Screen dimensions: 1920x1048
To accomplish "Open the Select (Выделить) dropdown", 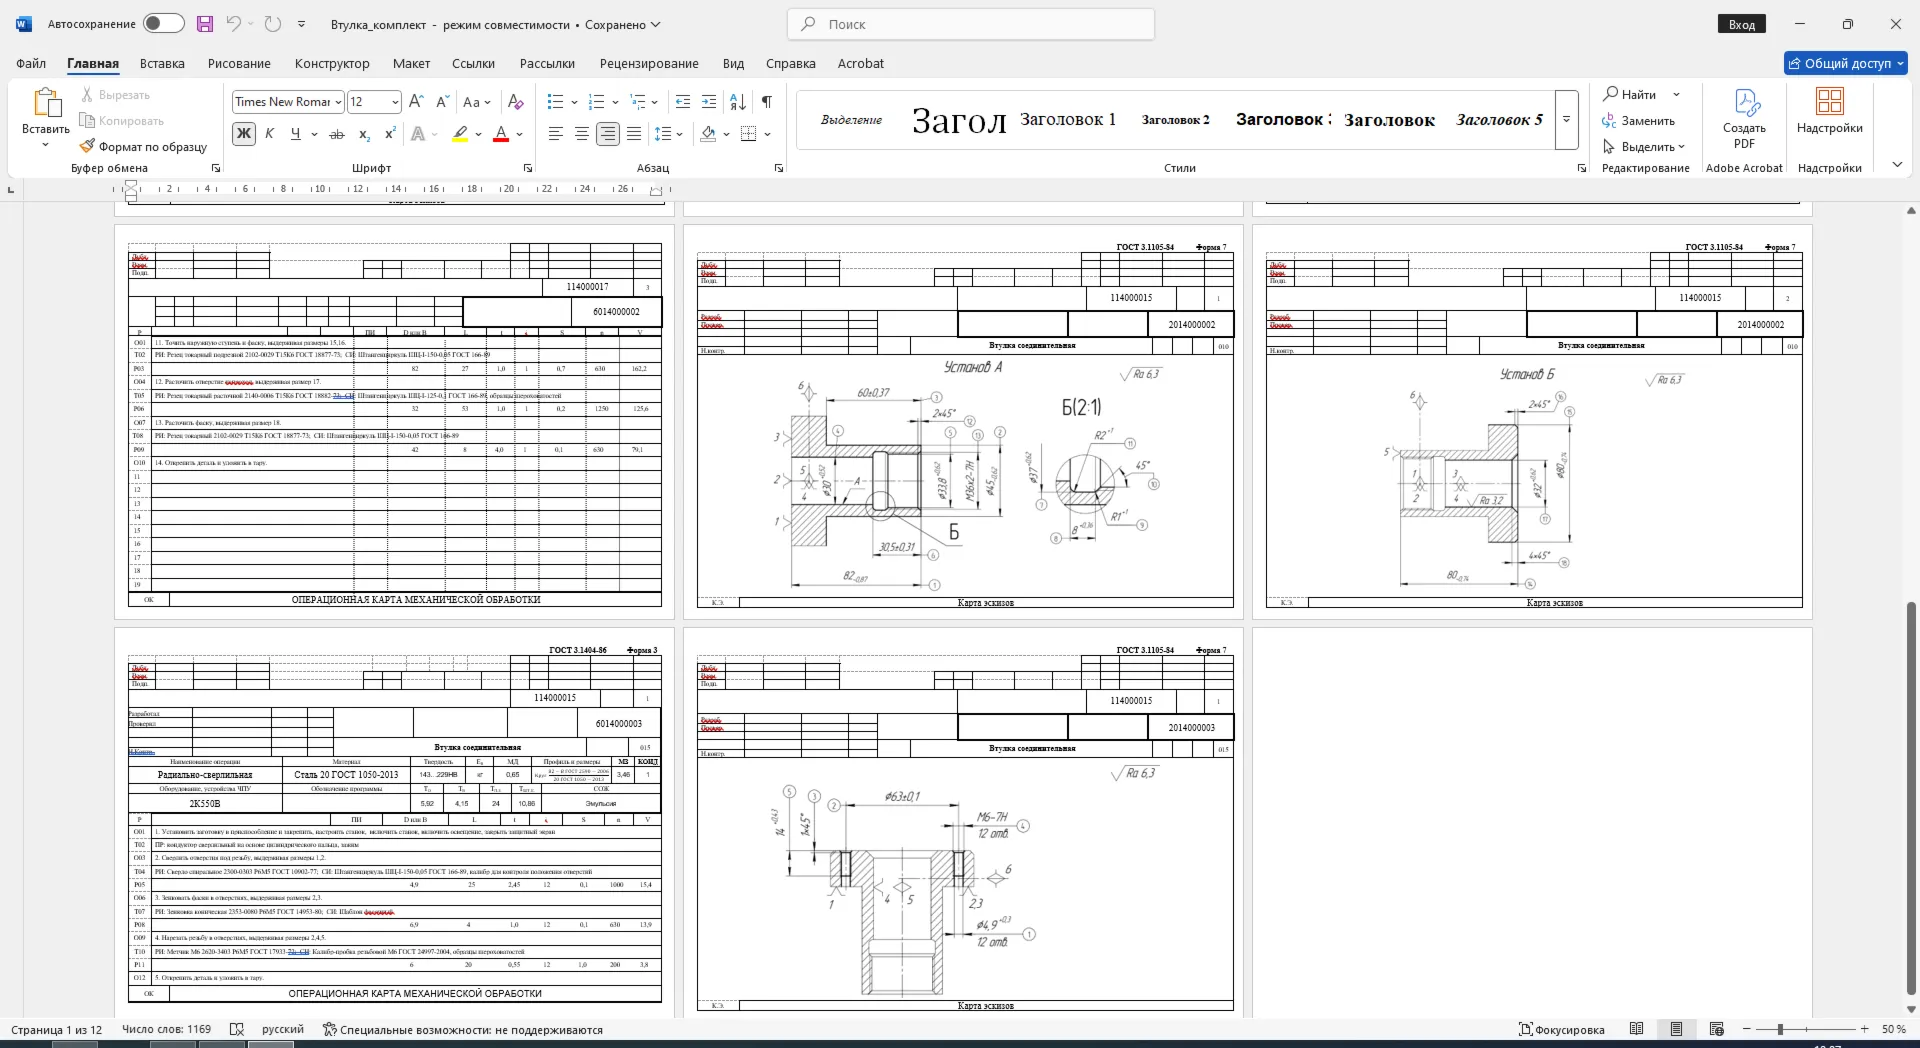I will pos(1643,147).
